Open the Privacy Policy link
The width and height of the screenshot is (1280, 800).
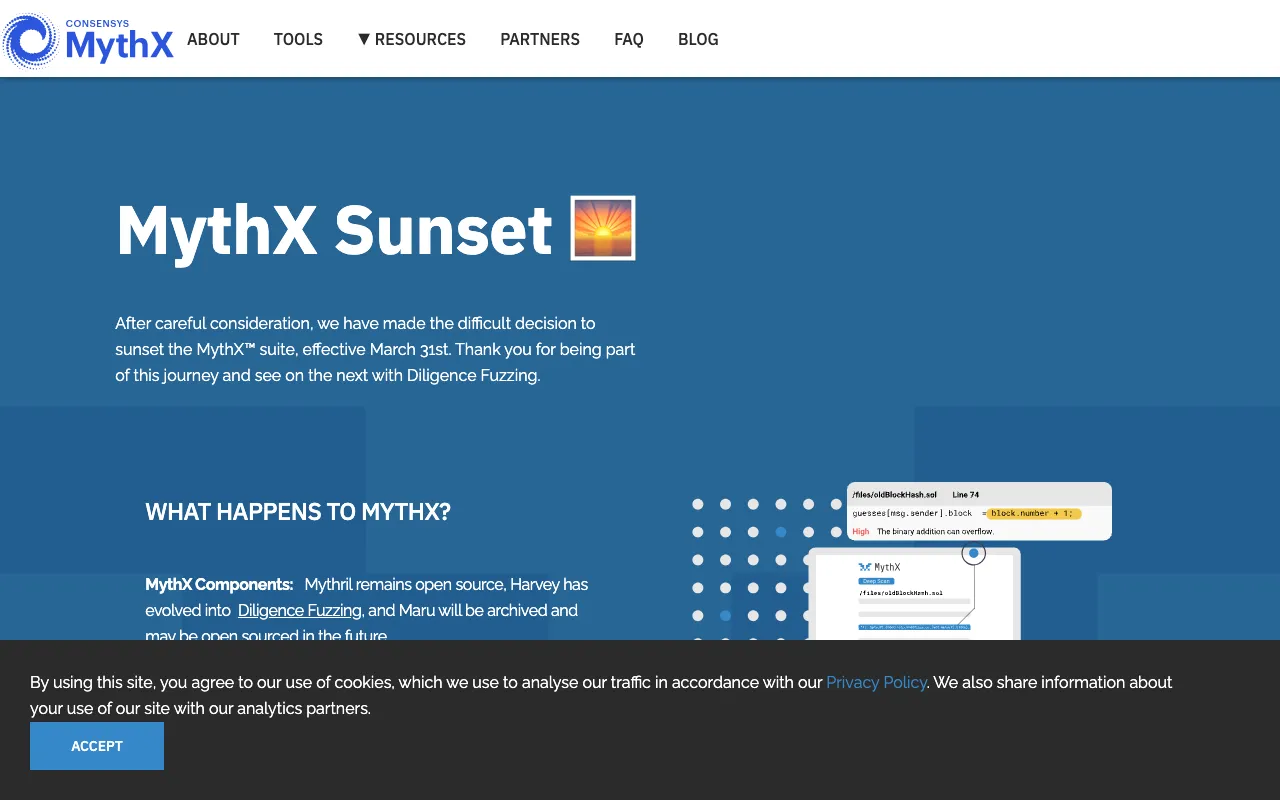pos(876,682)
